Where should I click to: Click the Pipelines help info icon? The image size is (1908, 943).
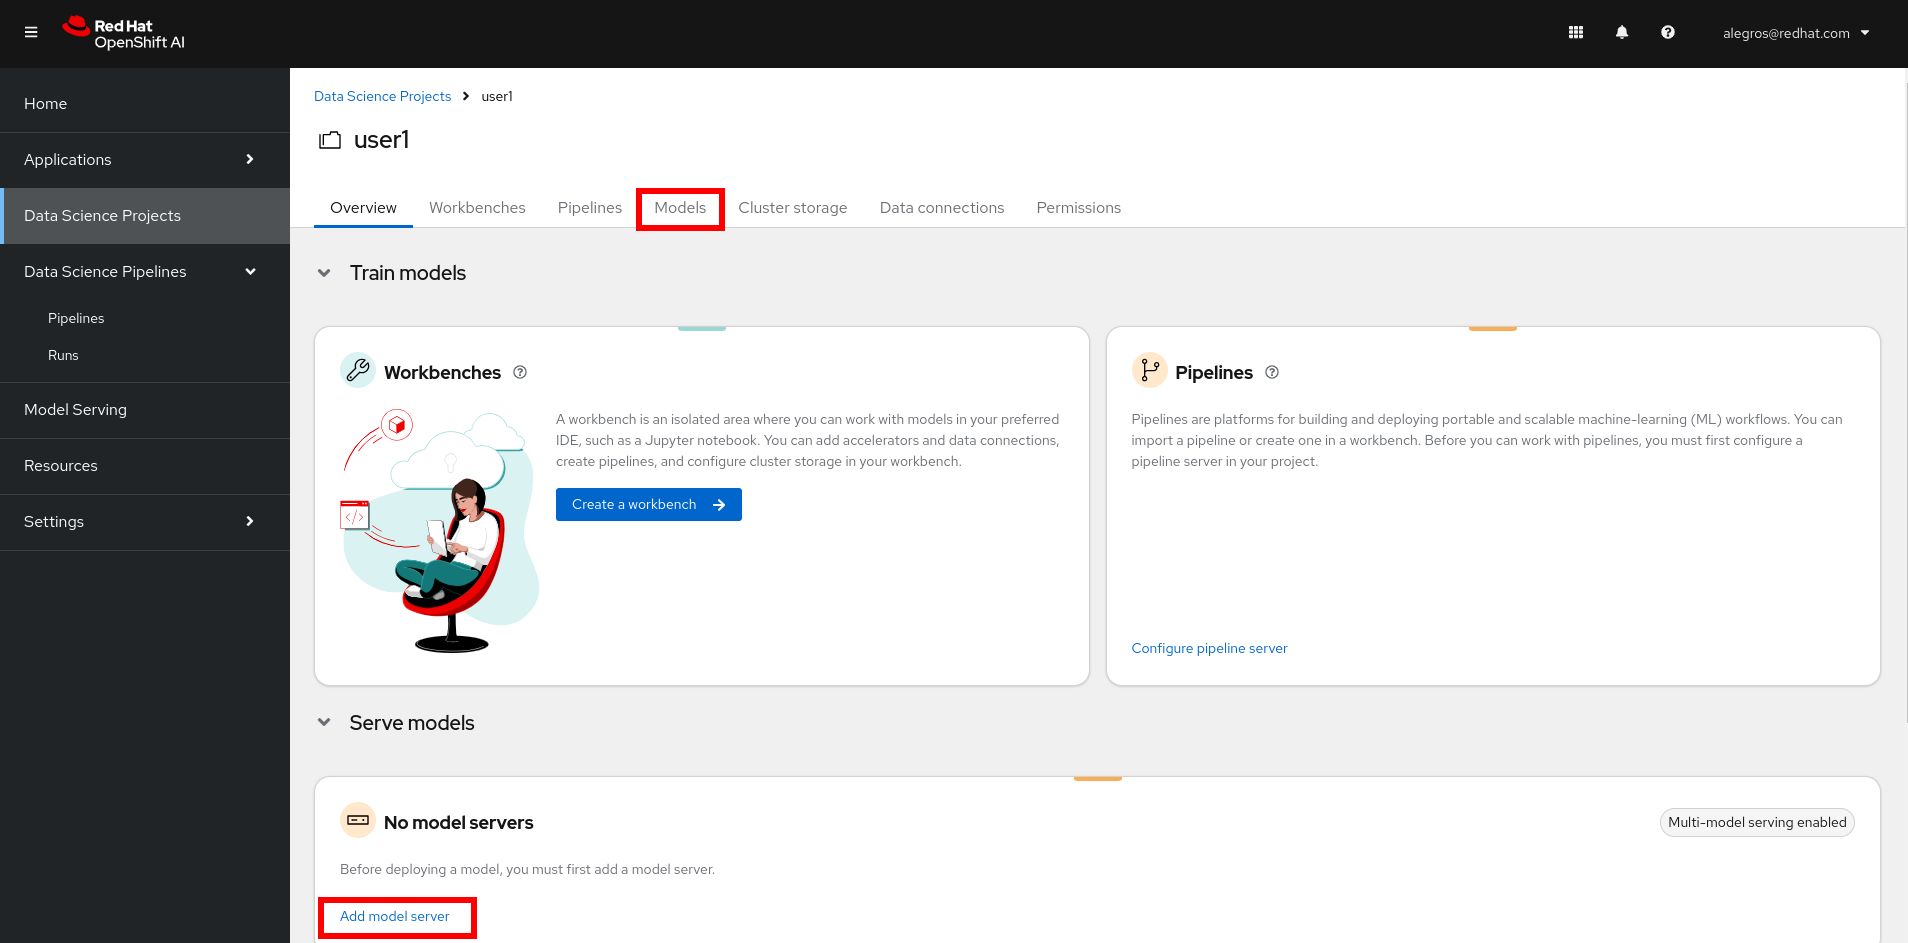point(1272,372)
